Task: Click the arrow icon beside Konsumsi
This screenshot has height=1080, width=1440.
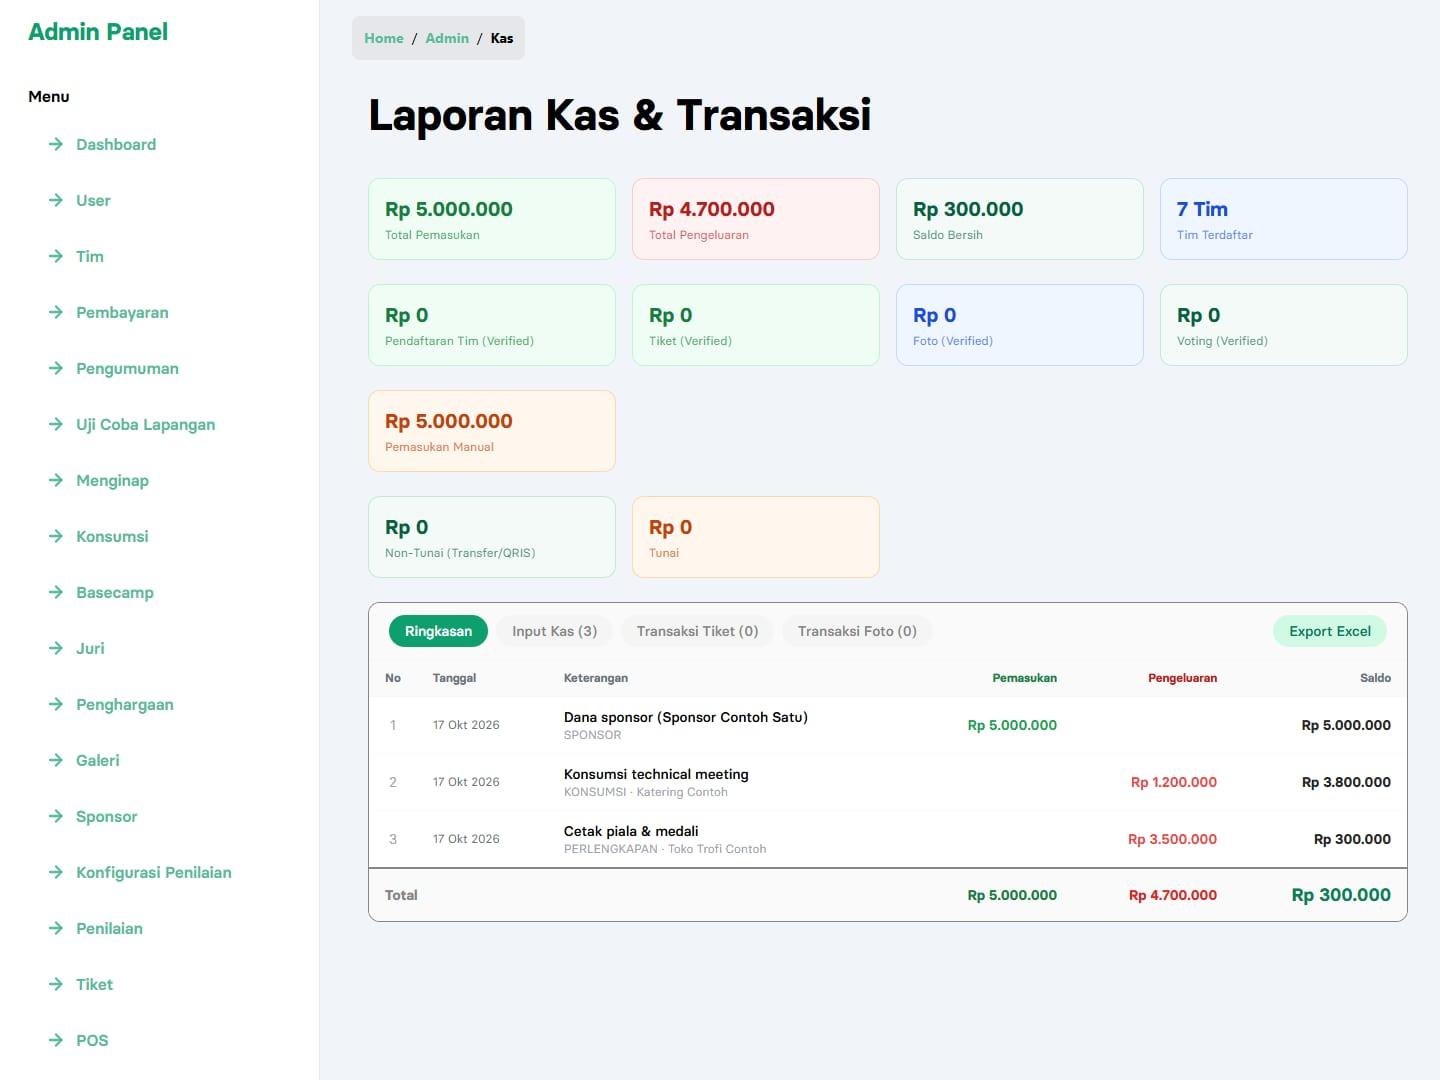Action: click(x=56, y=536)
